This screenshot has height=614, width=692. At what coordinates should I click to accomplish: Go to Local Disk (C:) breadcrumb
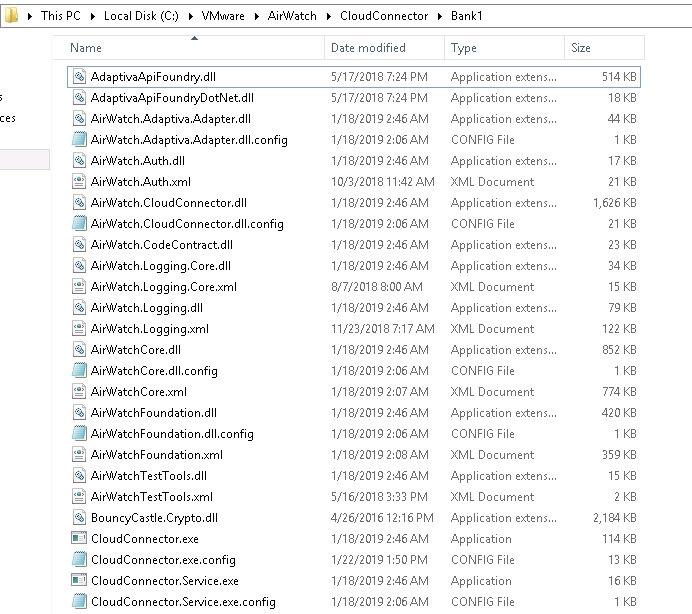141,16
